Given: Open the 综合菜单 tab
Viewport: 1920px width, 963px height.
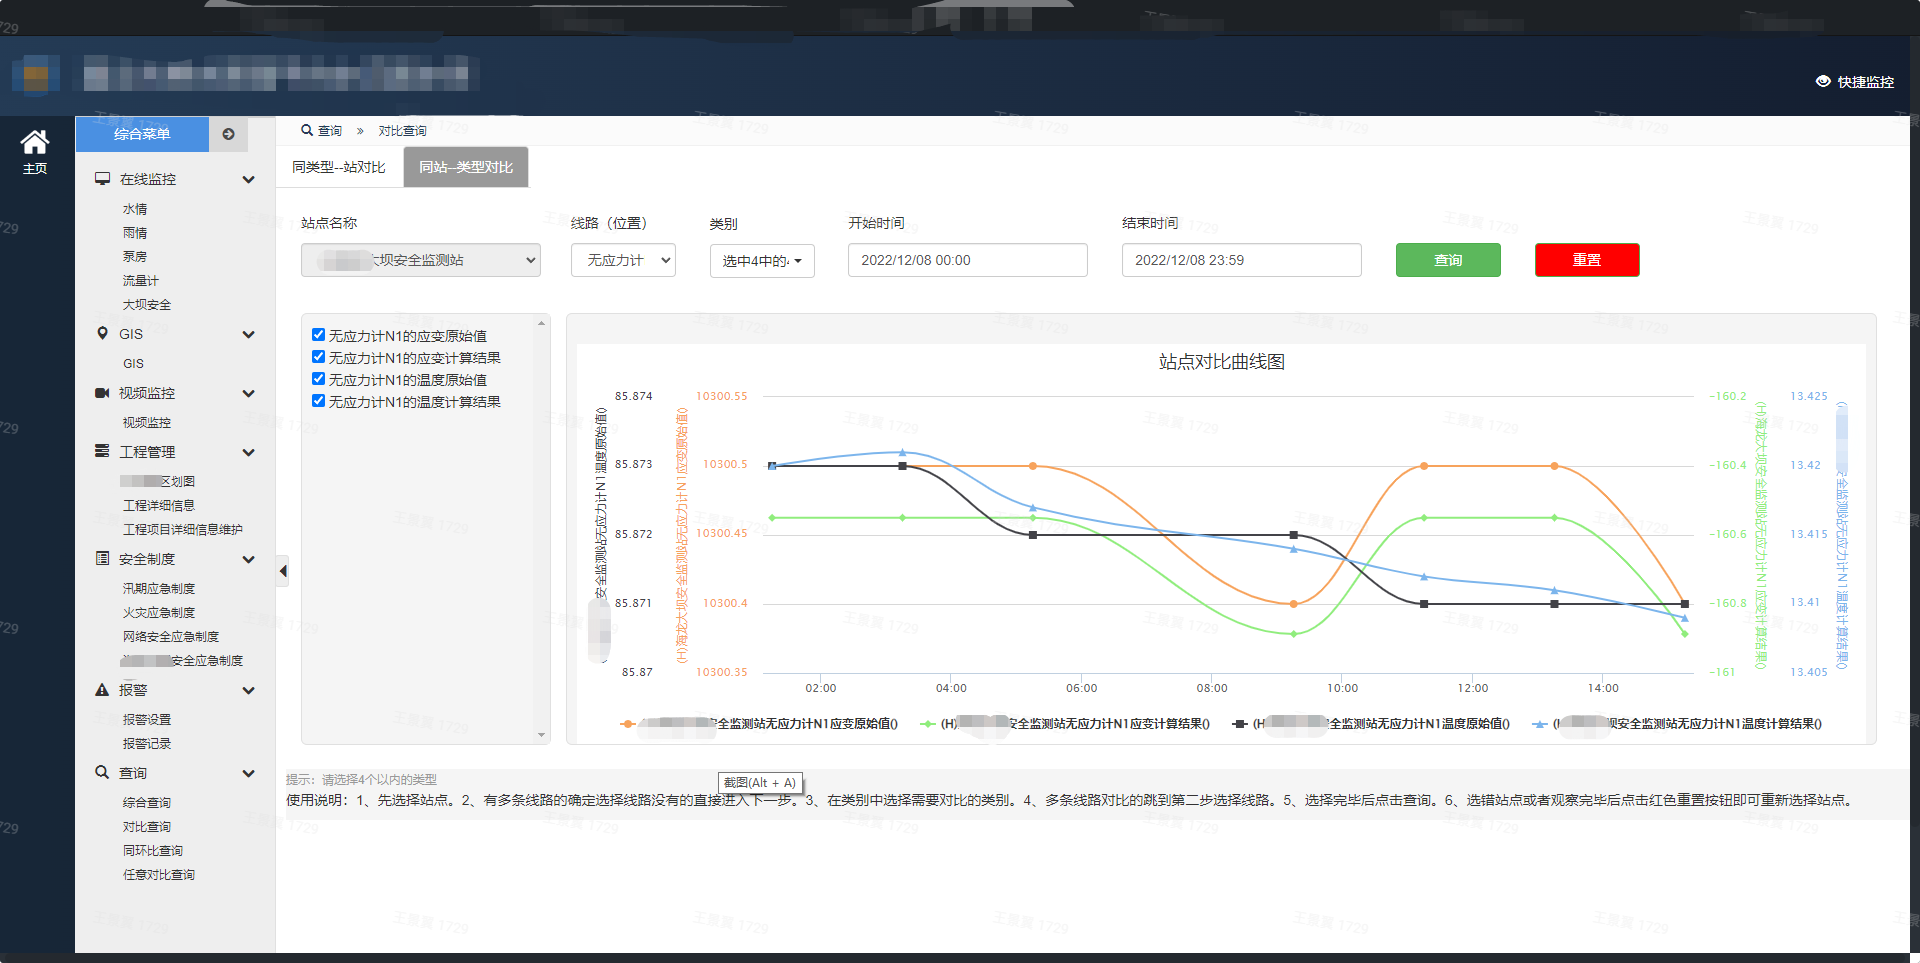Looking at the screenshot, I should [142, 134].
